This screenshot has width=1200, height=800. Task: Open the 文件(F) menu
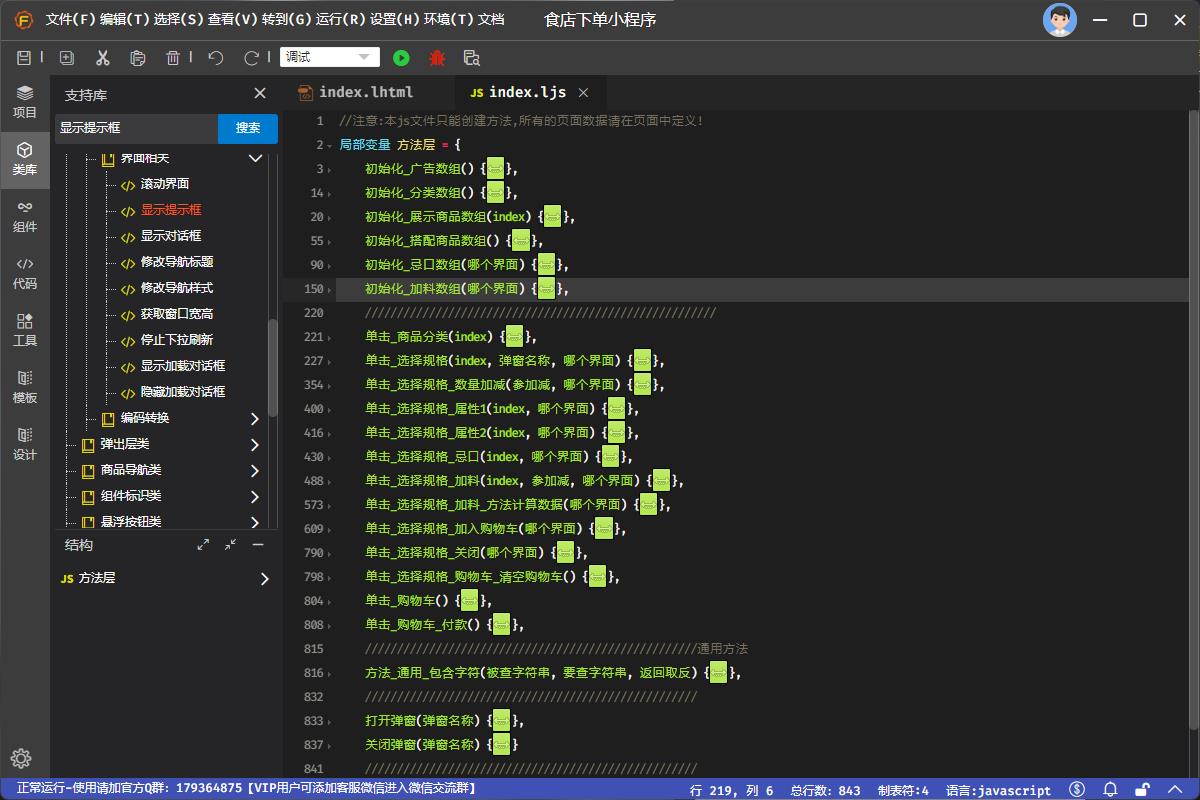(x=69, y=20)
